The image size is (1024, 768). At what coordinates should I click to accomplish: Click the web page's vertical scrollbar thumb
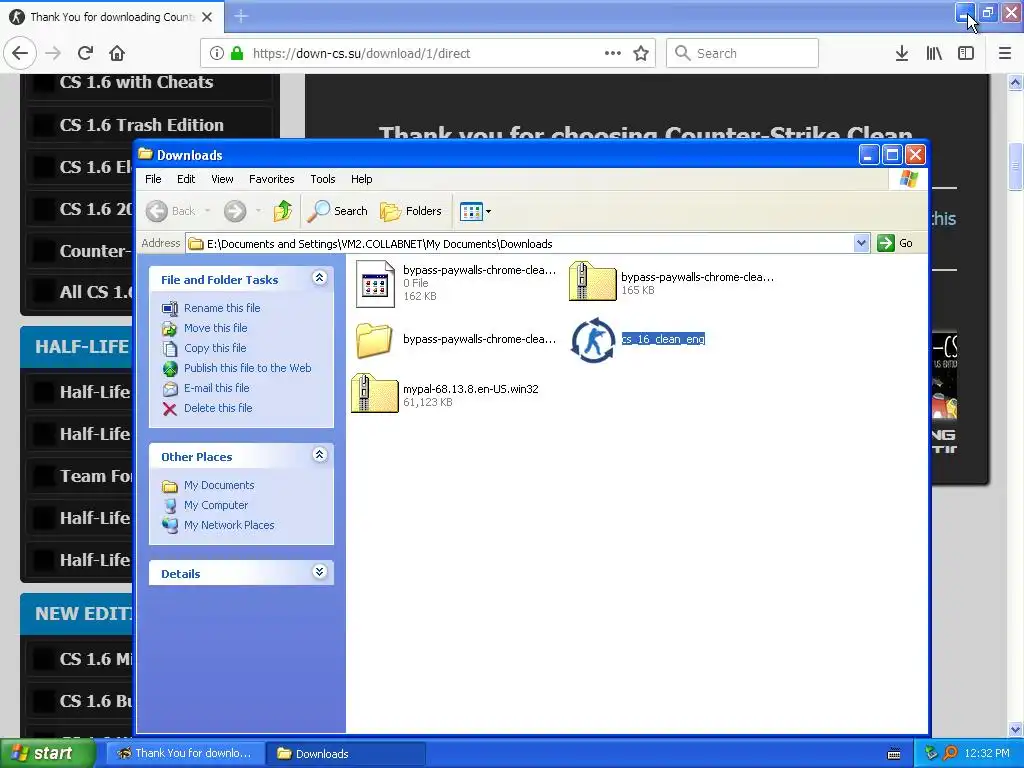pyautogui.click(x=1015, y=167)
